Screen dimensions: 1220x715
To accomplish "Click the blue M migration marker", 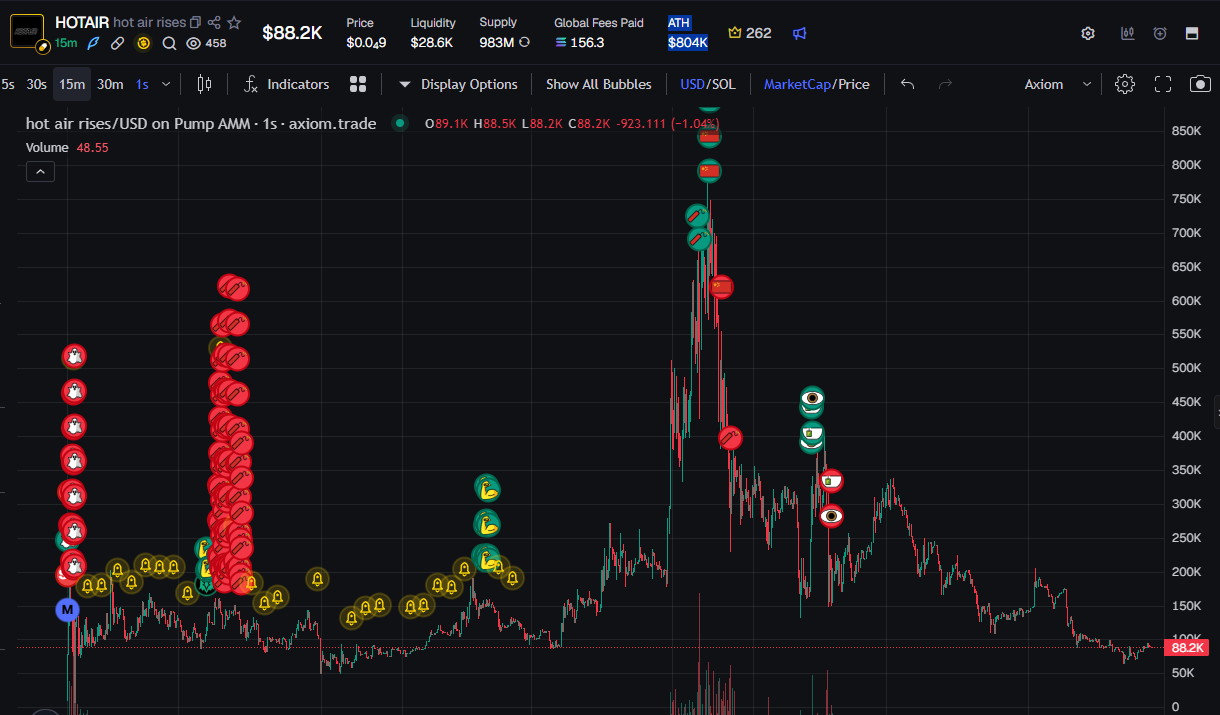I will pos(68,608).
